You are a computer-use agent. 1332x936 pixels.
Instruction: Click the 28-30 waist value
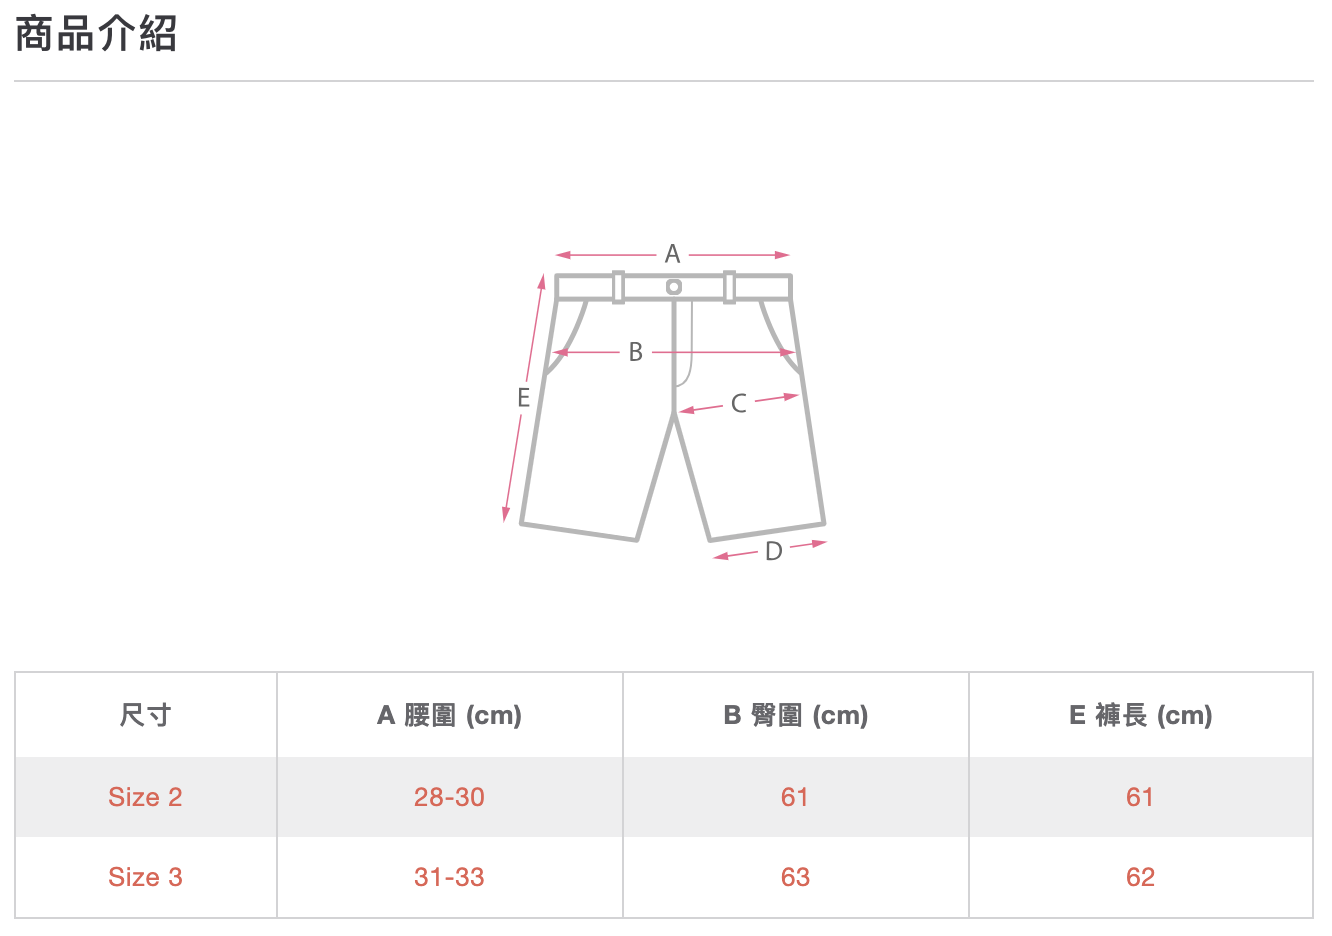point(449,797)
